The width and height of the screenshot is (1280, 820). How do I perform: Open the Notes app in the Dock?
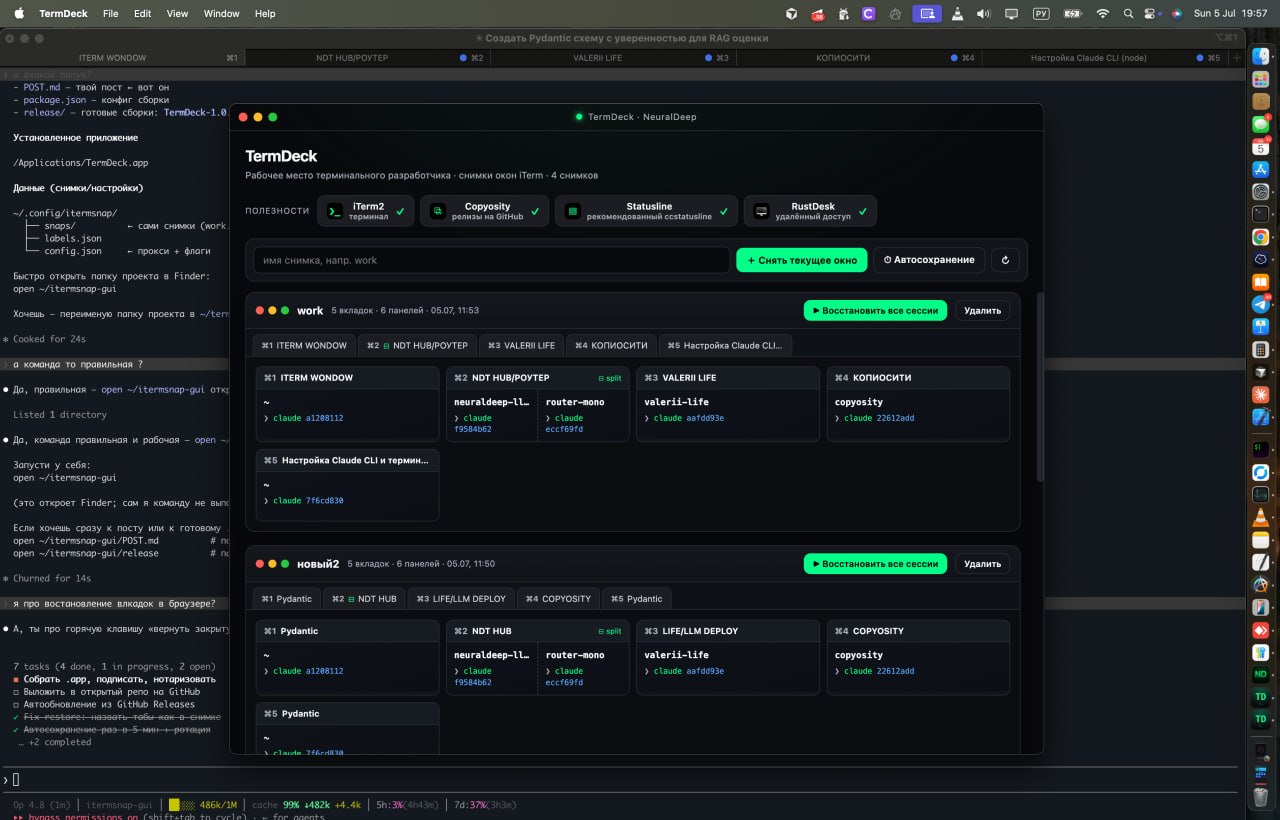pos(1261,540)
